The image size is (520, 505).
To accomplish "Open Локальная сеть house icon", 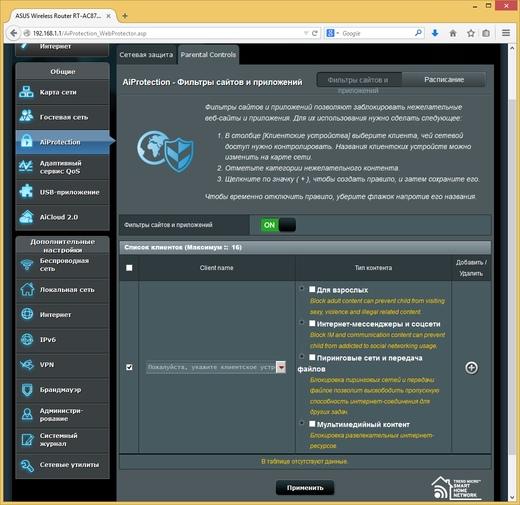I will (27, 289).
